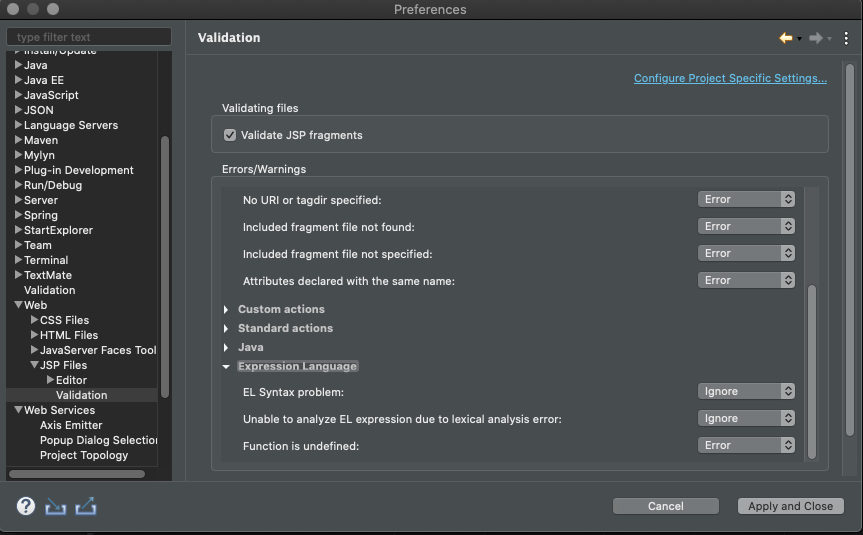Click the export preferences icon
863x535 pixels.
tap(86, 506)
